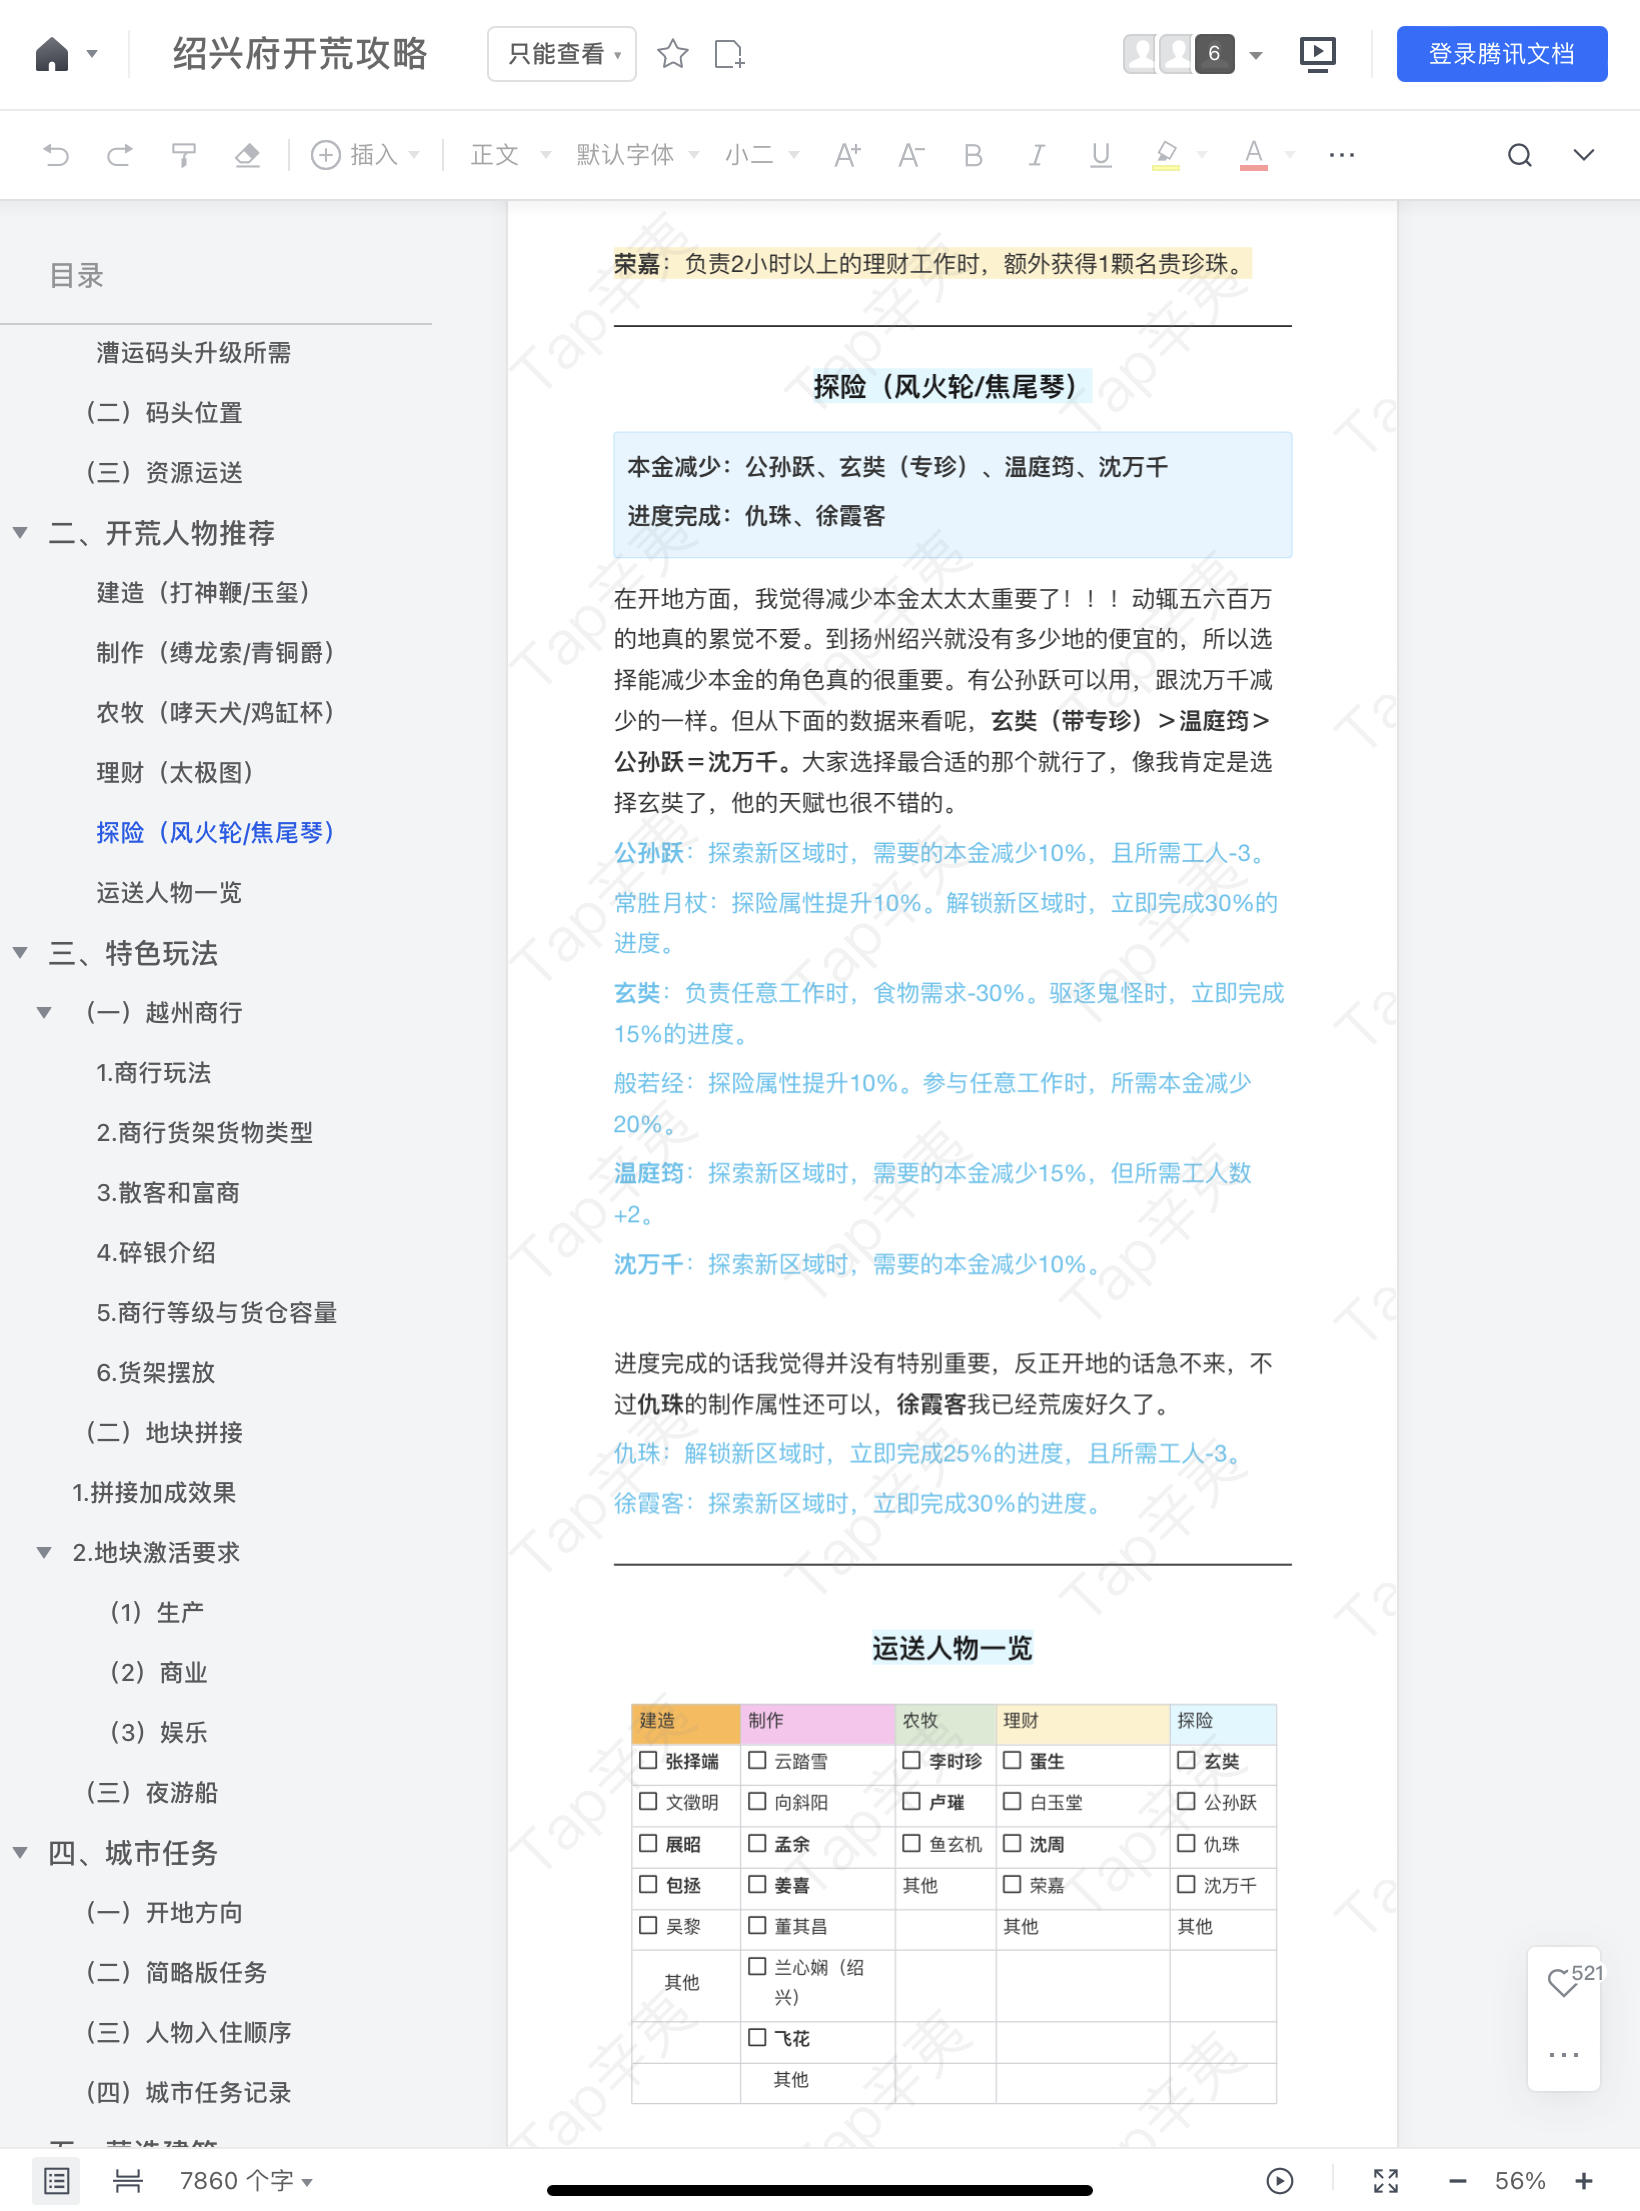The image size is (1640, 2211).
Task: Enter fullscreen view
Action: pyautogui.click(x=1386, y=2181)
